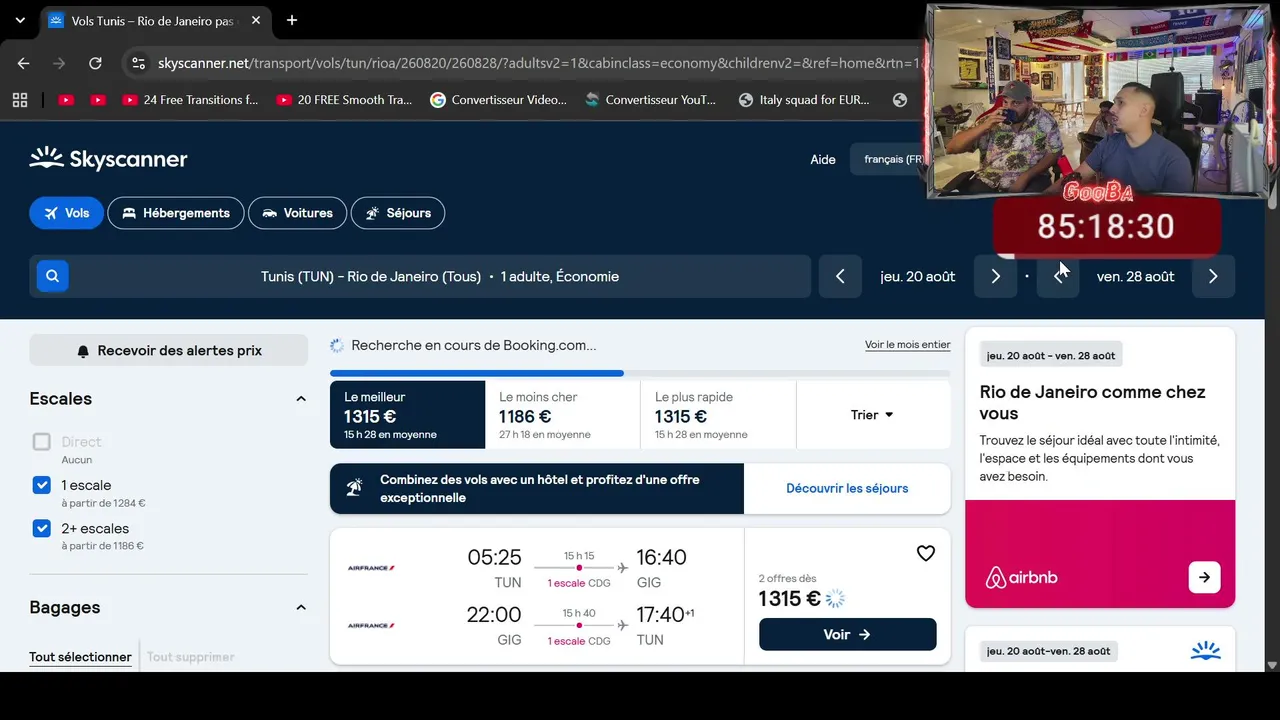
Task: Click the last globe bookmark icon
Action: tap(900, 100)
